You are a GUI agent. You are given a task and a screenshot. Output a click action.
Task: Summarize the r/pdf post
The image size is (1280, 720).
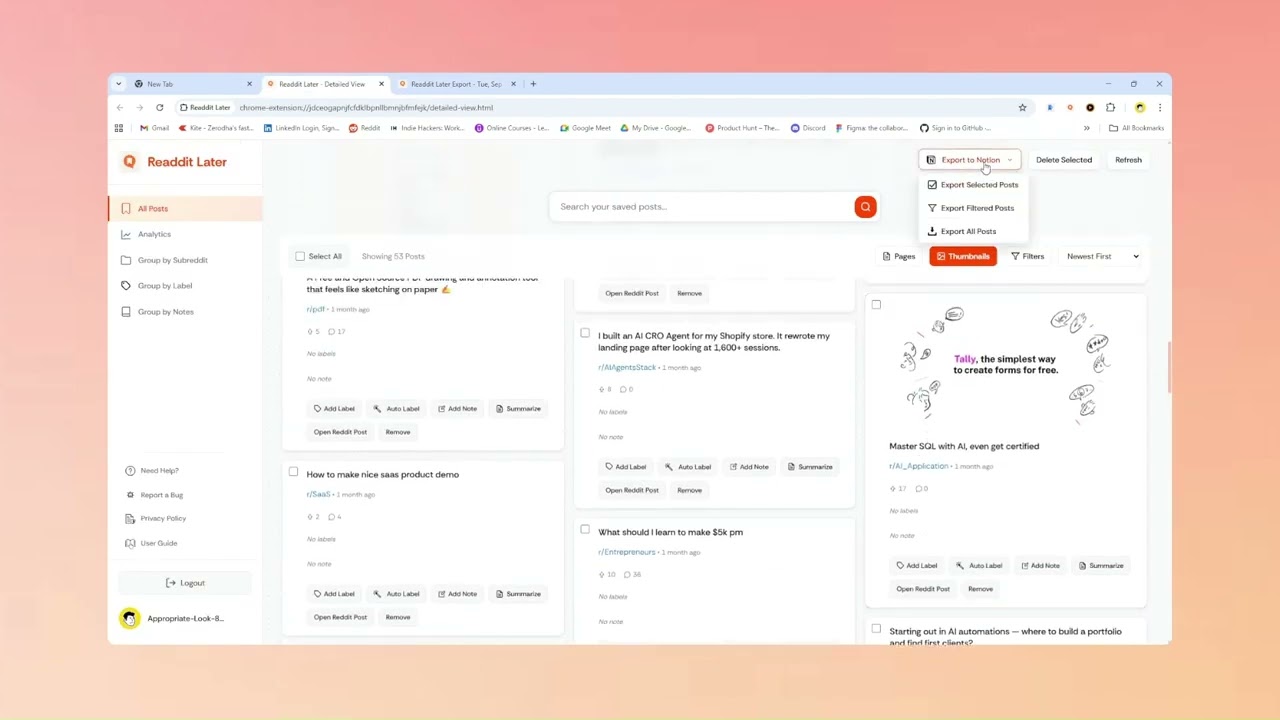coord(518,409)
